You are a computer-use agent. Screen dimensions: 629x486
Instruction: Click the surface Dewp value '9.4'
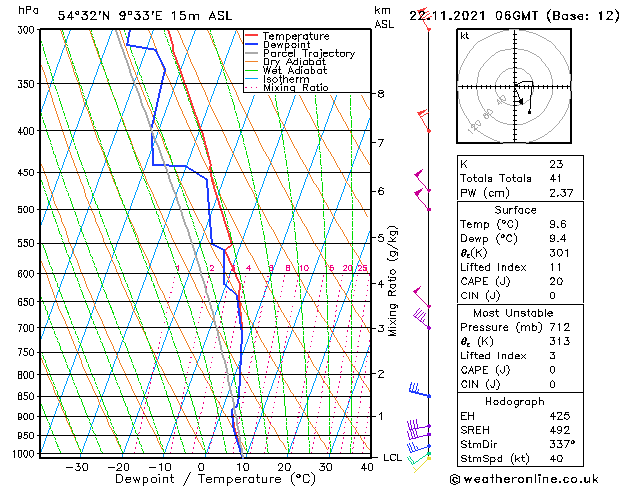click(558, 239)
